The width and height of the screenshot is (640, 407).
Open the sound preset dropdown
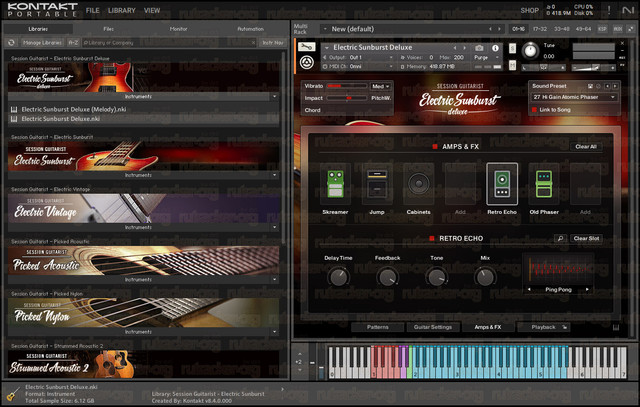coord(573,97)
